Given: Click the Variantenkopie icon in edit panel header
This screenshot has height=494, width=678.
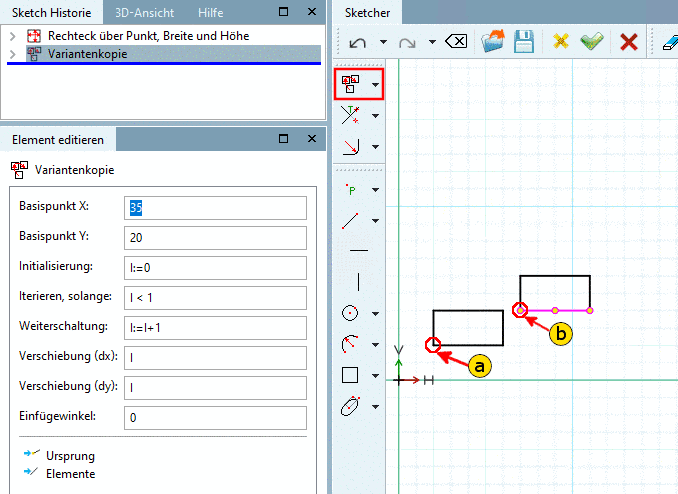Looking at the screenshot, I should click(x=19, y=170).
